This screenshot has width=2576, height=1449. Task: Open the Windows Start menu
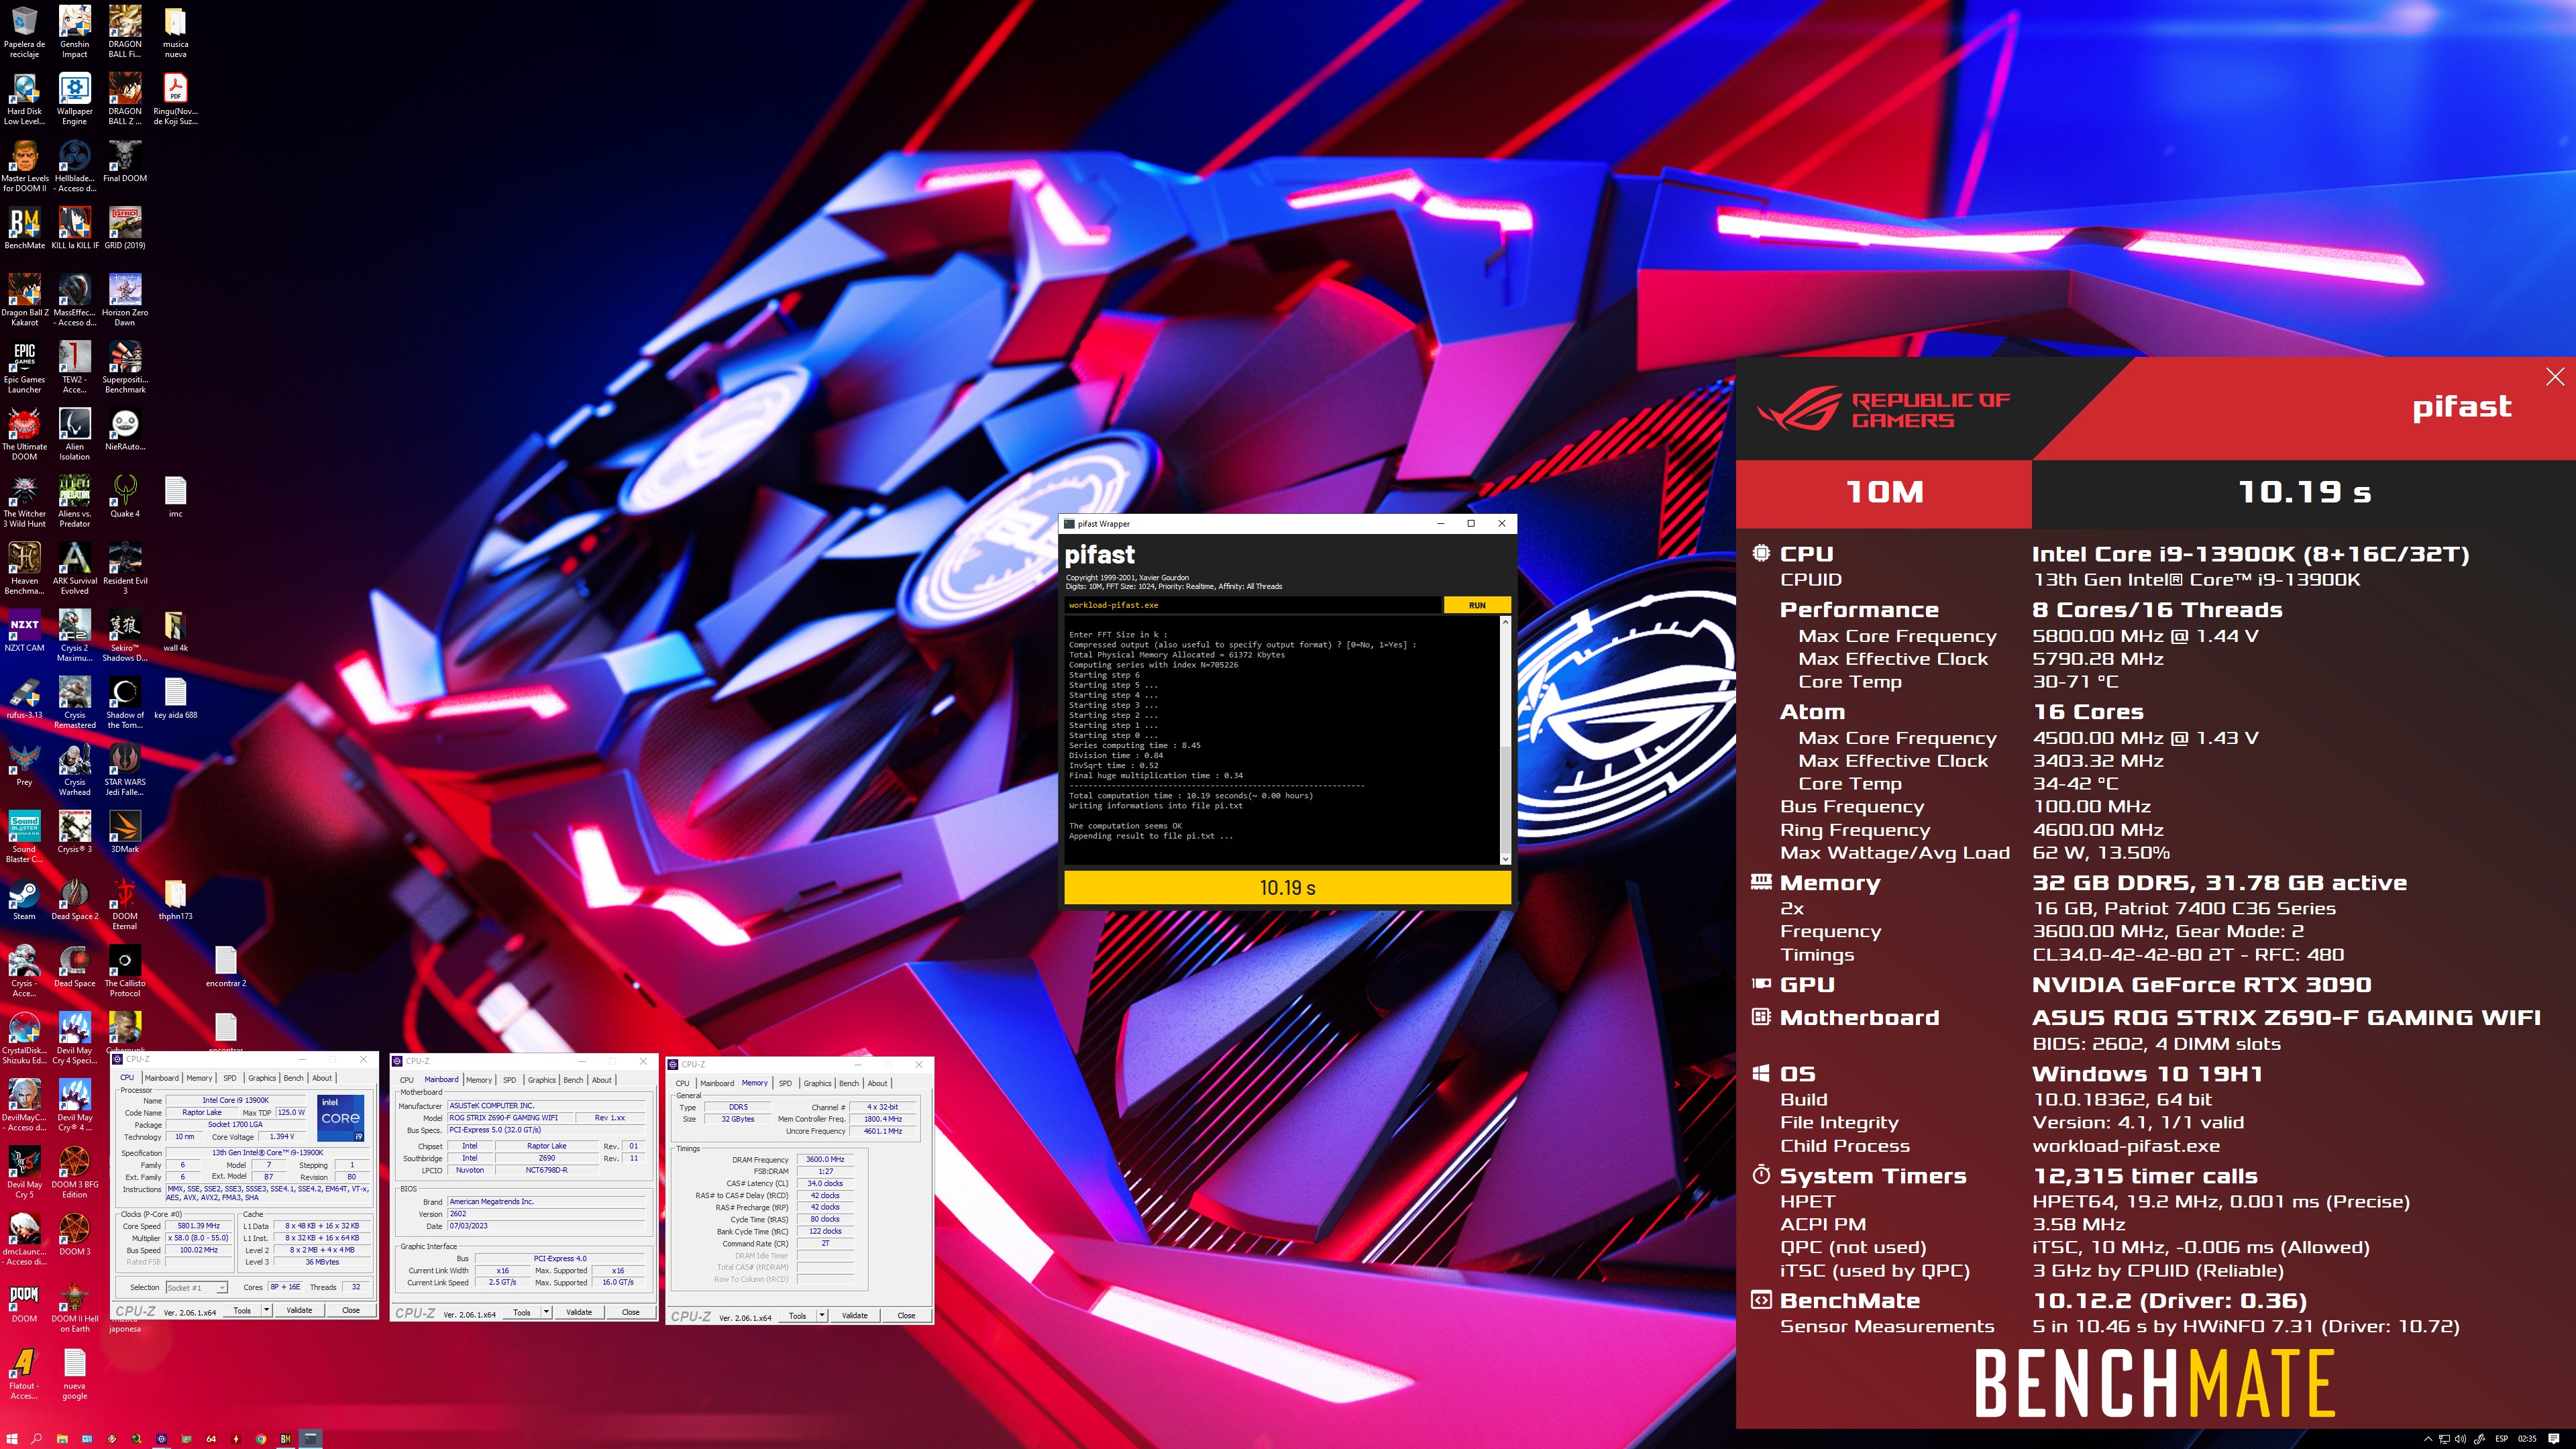12,1439
